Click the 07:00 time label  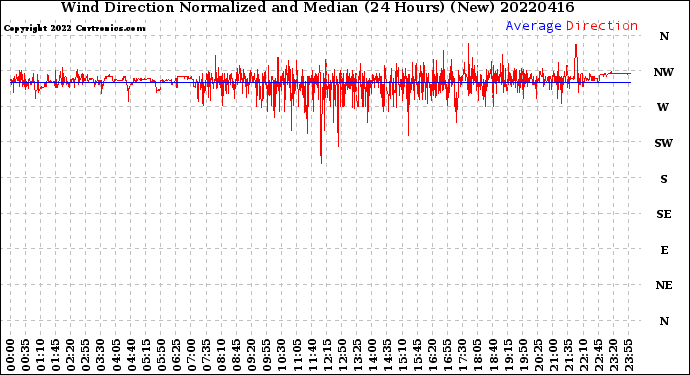tap(191, 355)
